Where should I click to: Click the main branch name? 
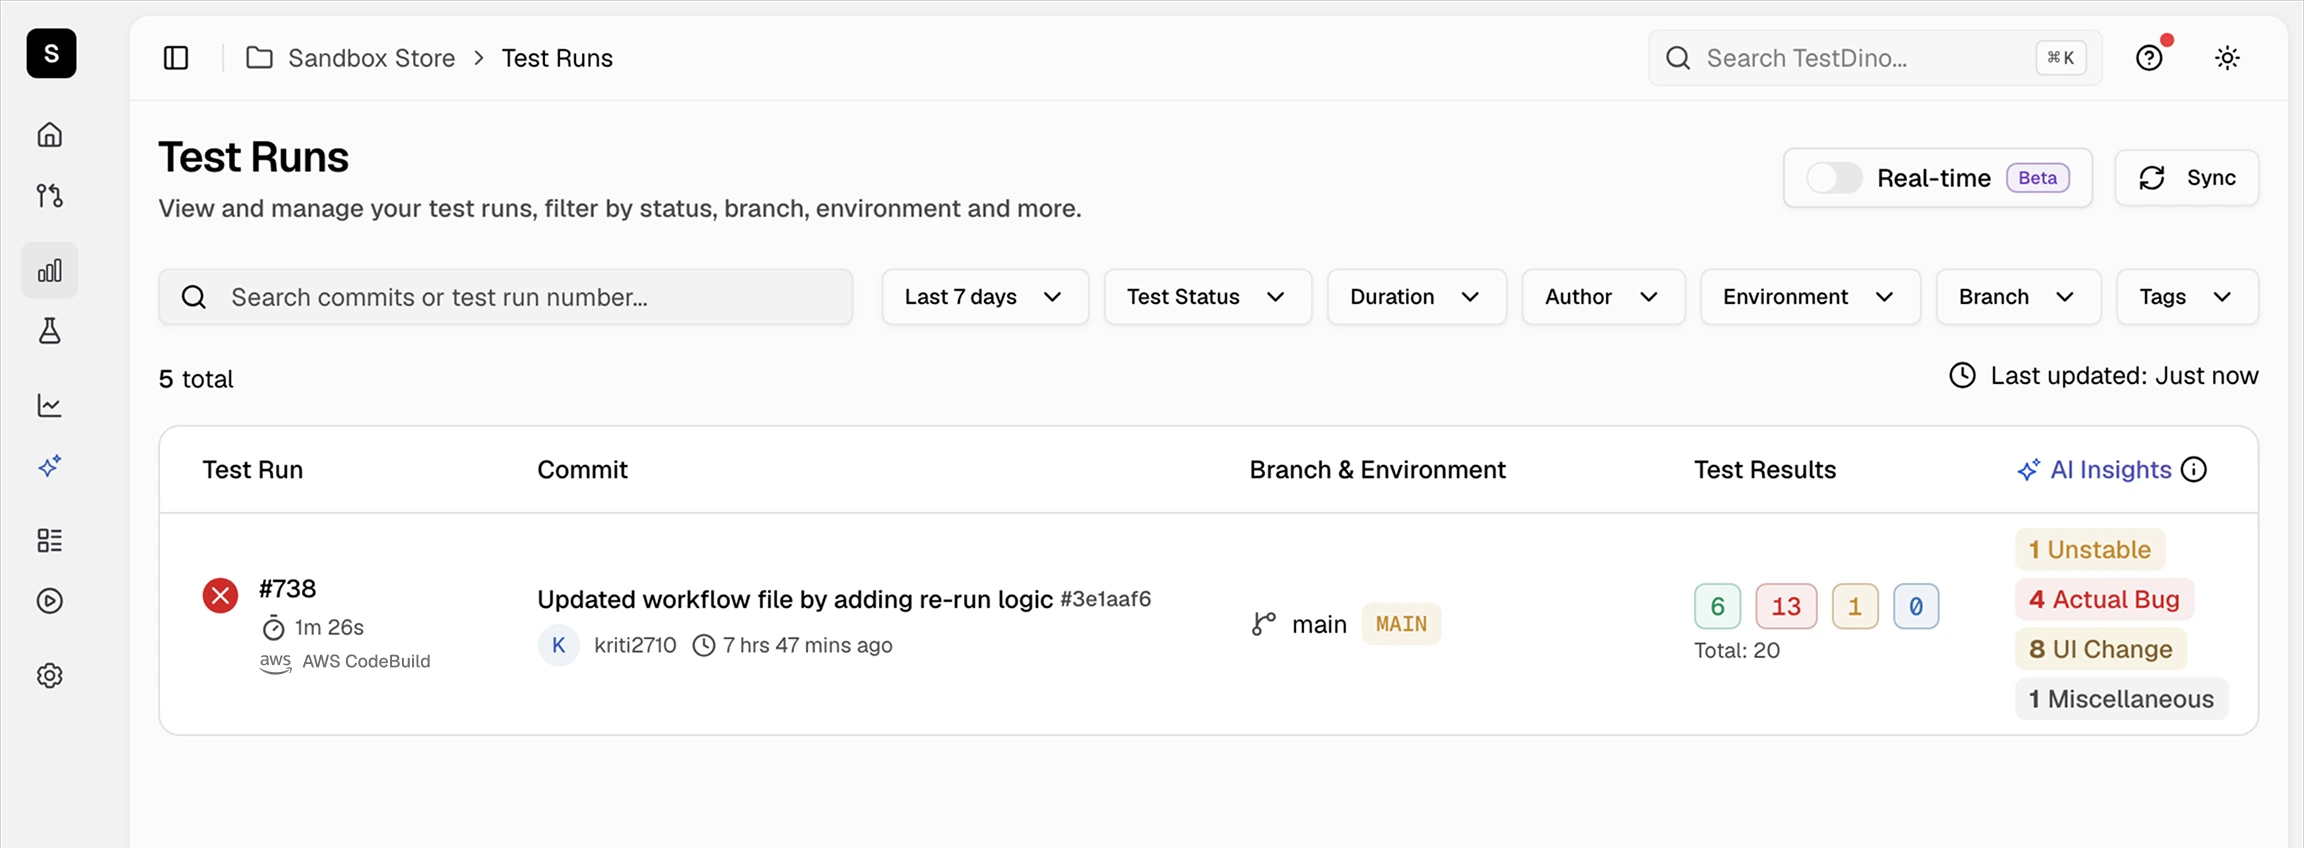tap(1320, 624)
